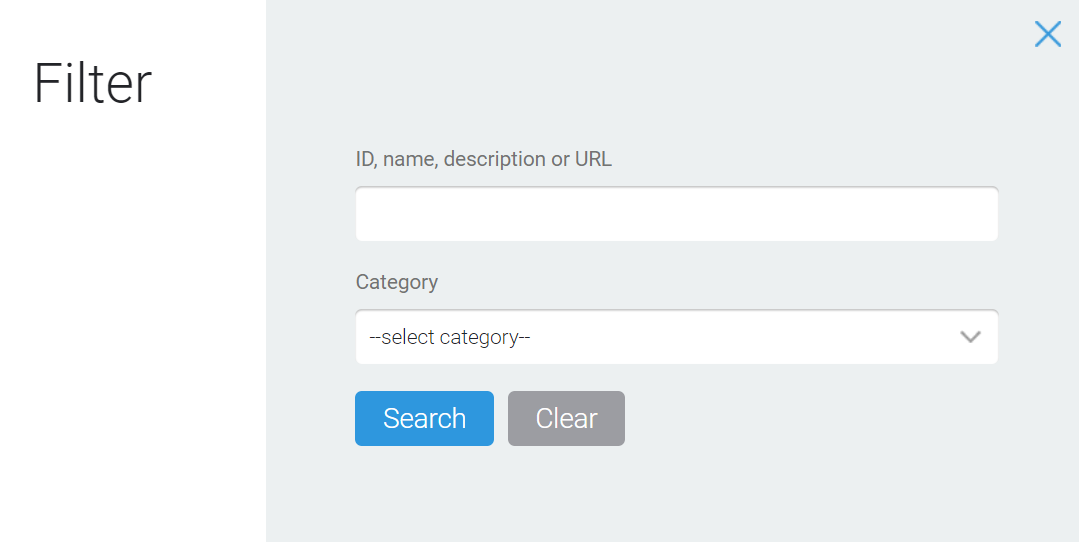Image resolution: width=1079 pixels, height=542 pixels.
Task: Focus the ID, name, description or URL field
Action: 676,214
